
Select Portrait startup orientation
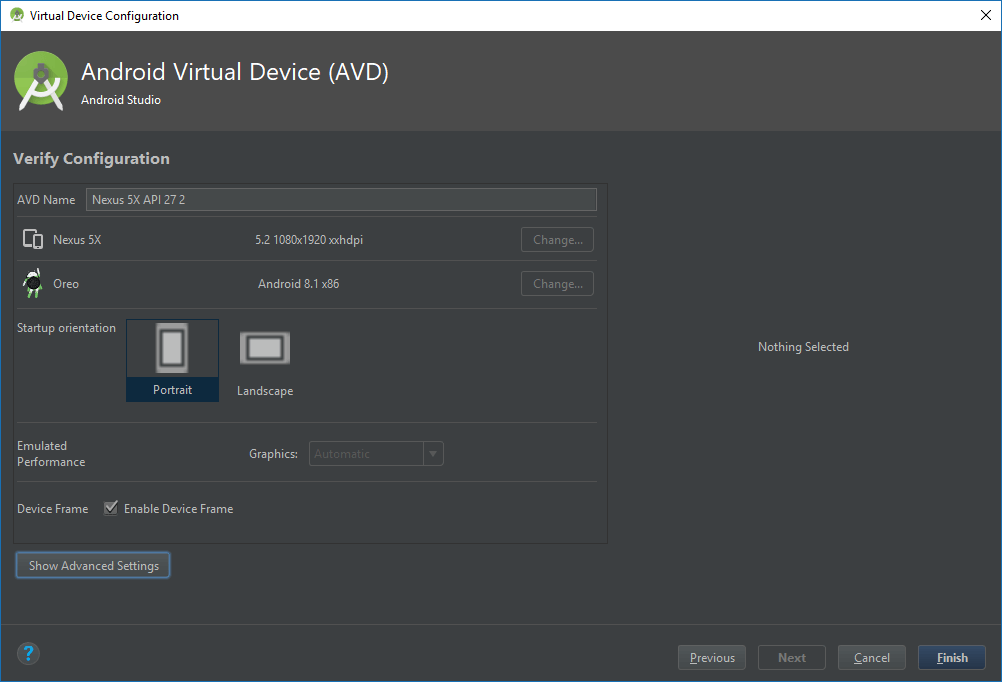(173, 360)
